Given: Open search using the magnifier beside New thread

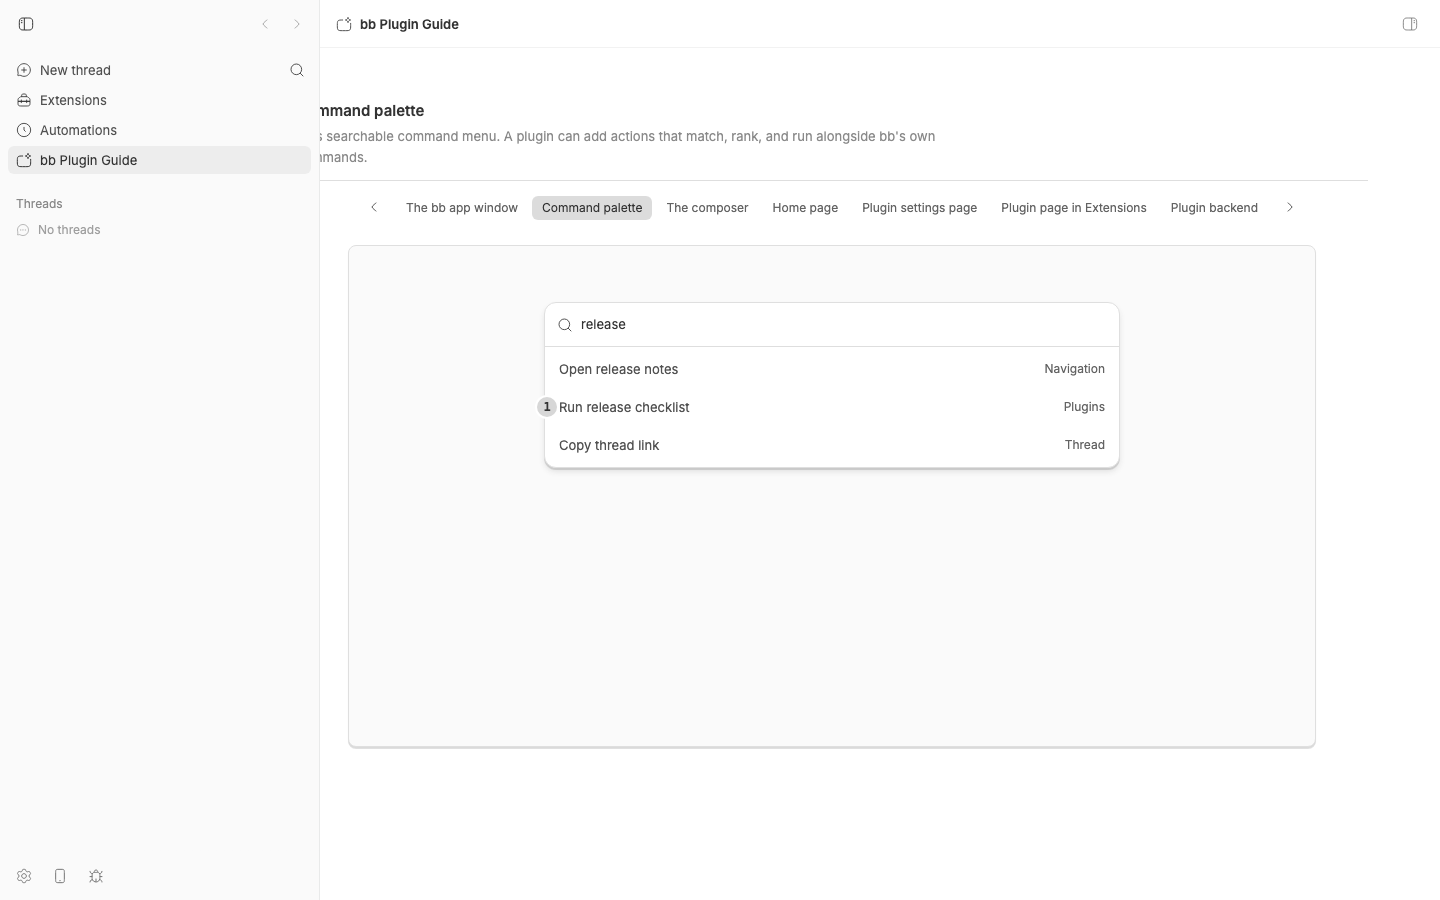Looking at the screenshot, I should (x=297, y=70).
